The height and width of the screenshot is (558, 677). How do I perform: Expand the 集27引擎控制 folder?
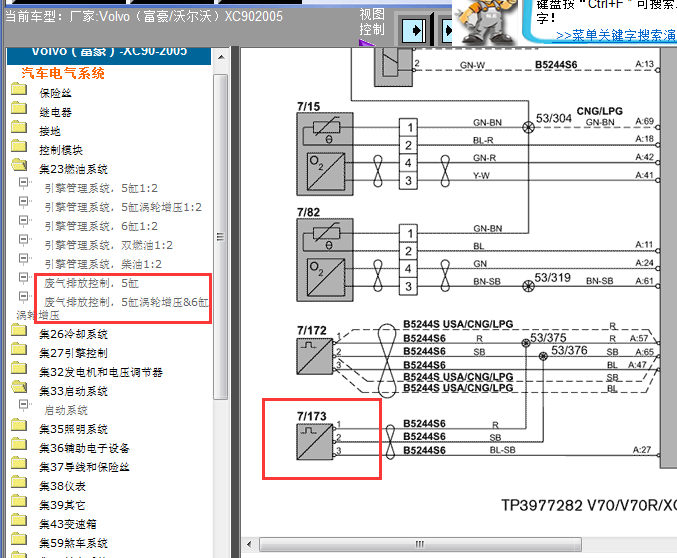click(73, 353)
